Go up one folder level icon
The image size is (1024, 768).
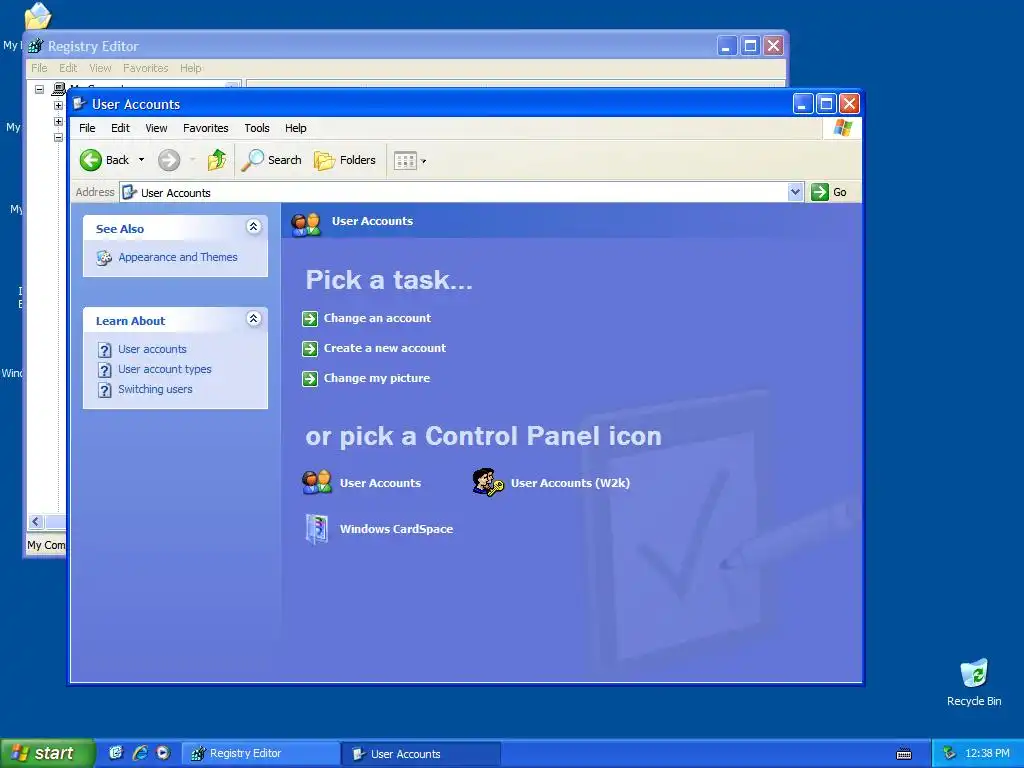pos(217,160)
